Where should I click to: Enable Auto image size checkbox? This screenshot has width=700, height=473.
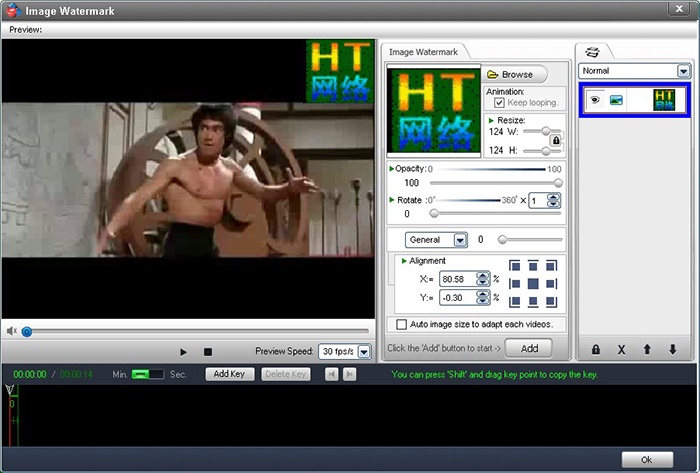click(x=402, y=325)
